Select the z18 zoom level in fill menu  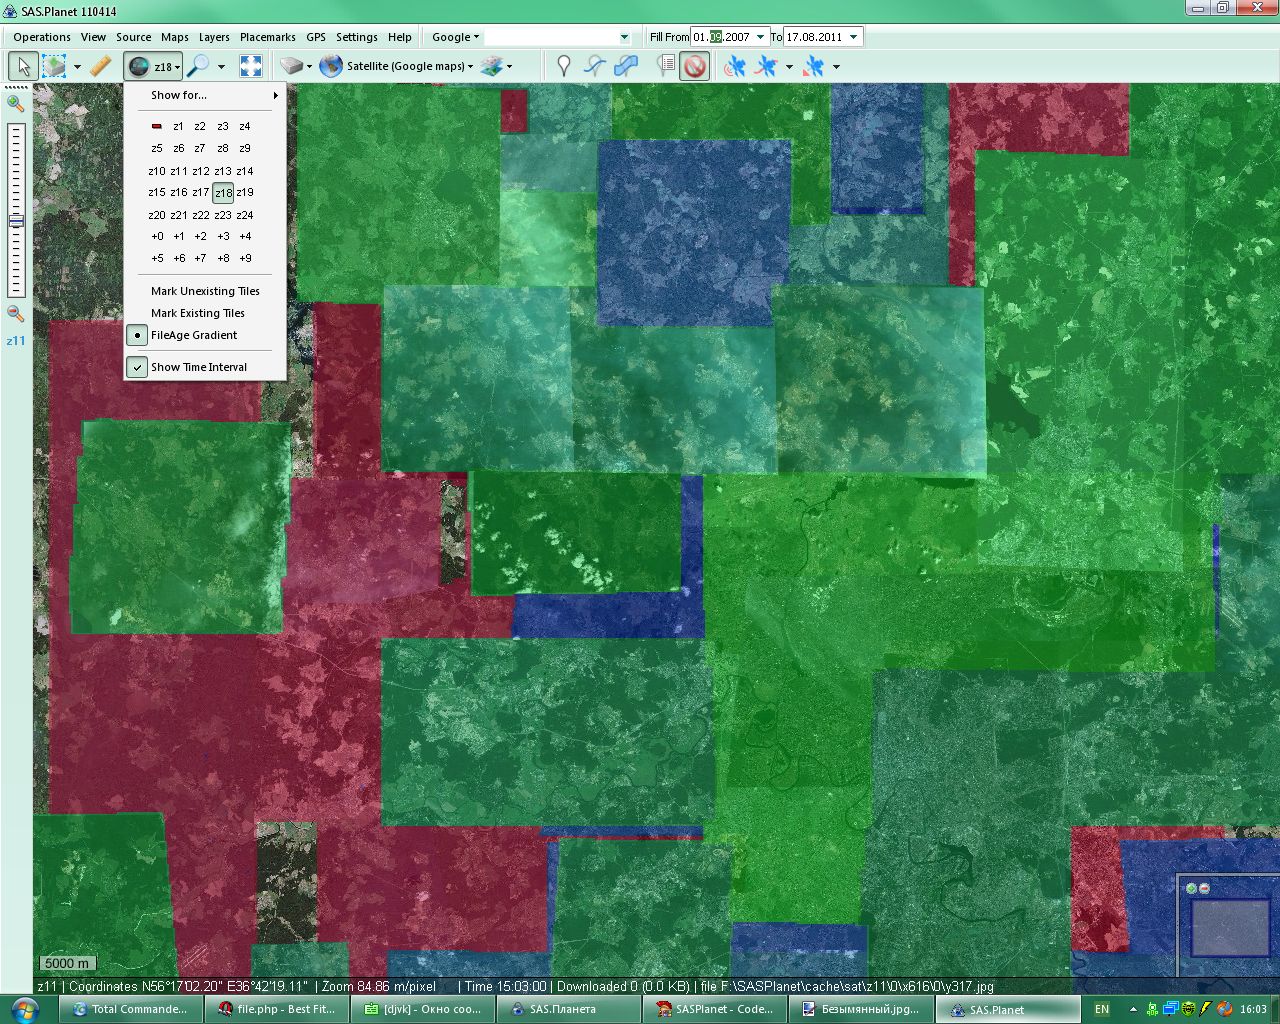tap(223, 193)
